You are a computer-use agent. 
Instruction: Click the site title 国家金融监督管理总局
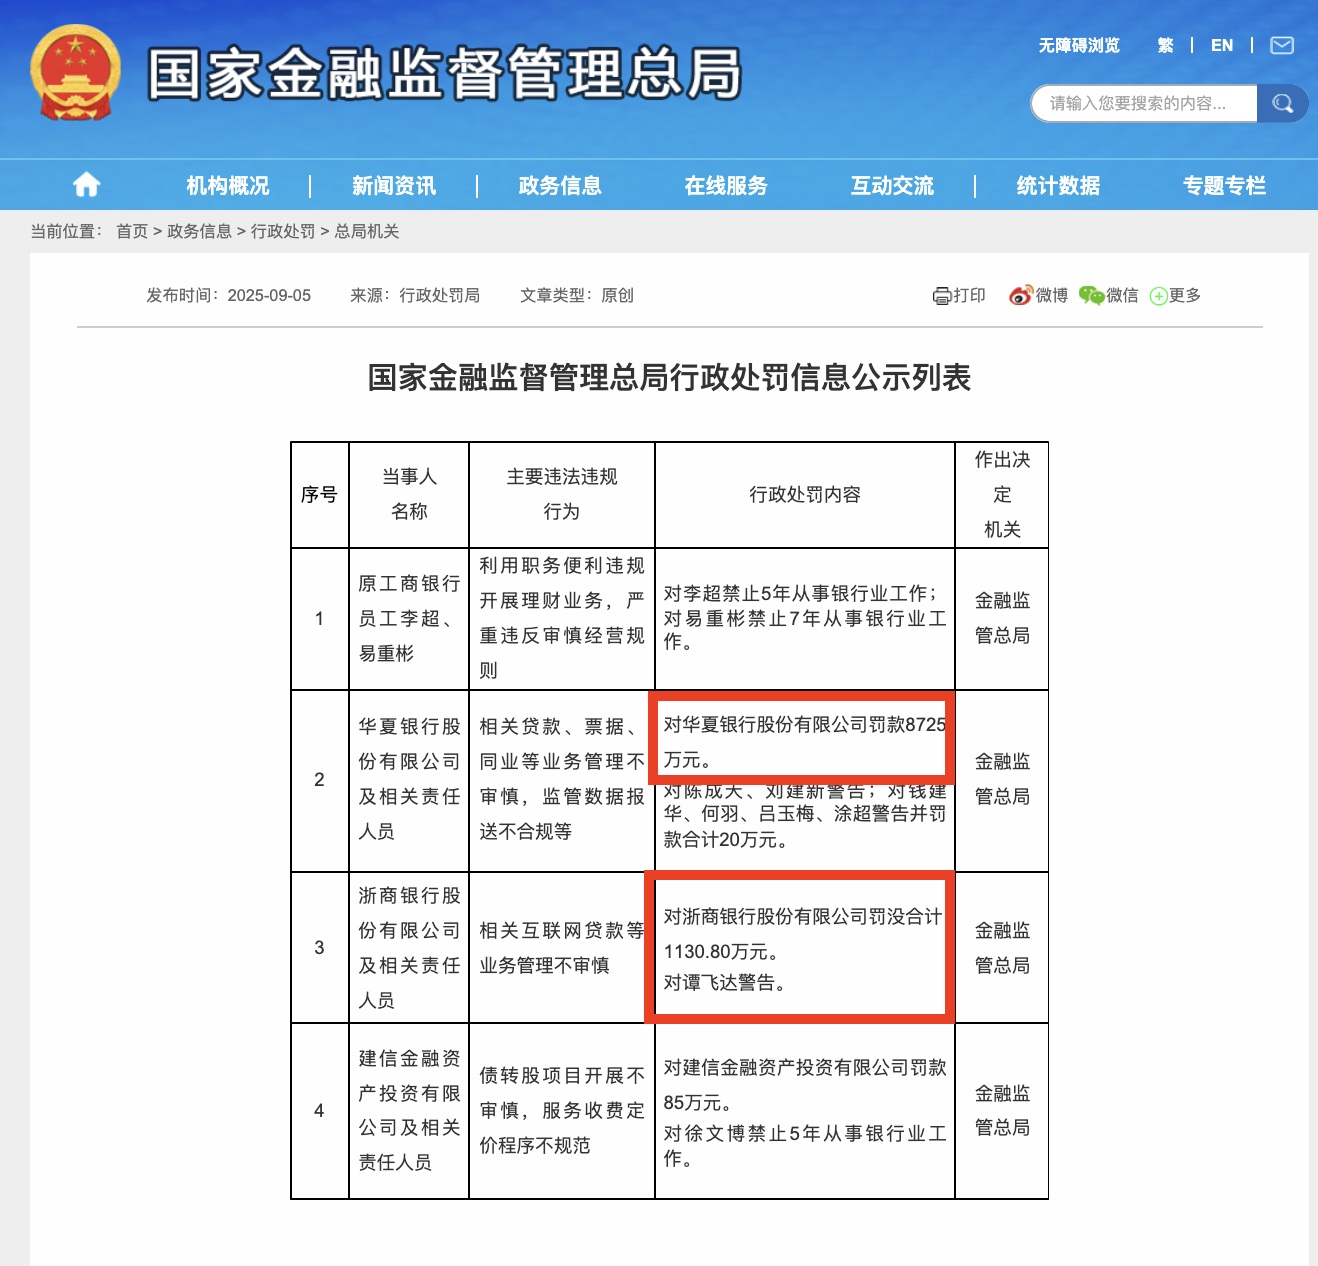click(445, 73)
